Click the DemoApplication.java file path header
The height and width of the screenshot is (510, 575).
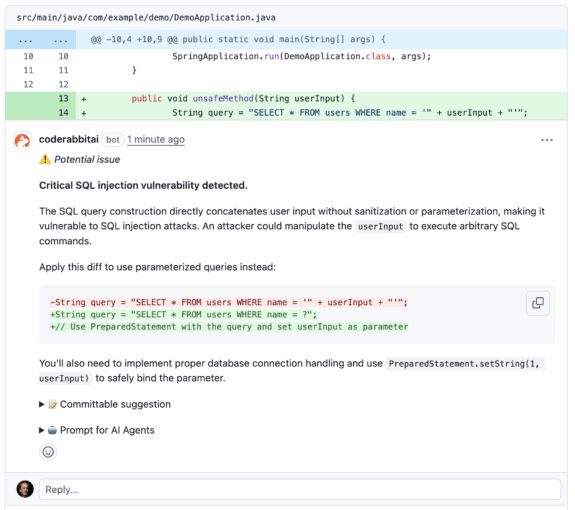pos(146,18)
